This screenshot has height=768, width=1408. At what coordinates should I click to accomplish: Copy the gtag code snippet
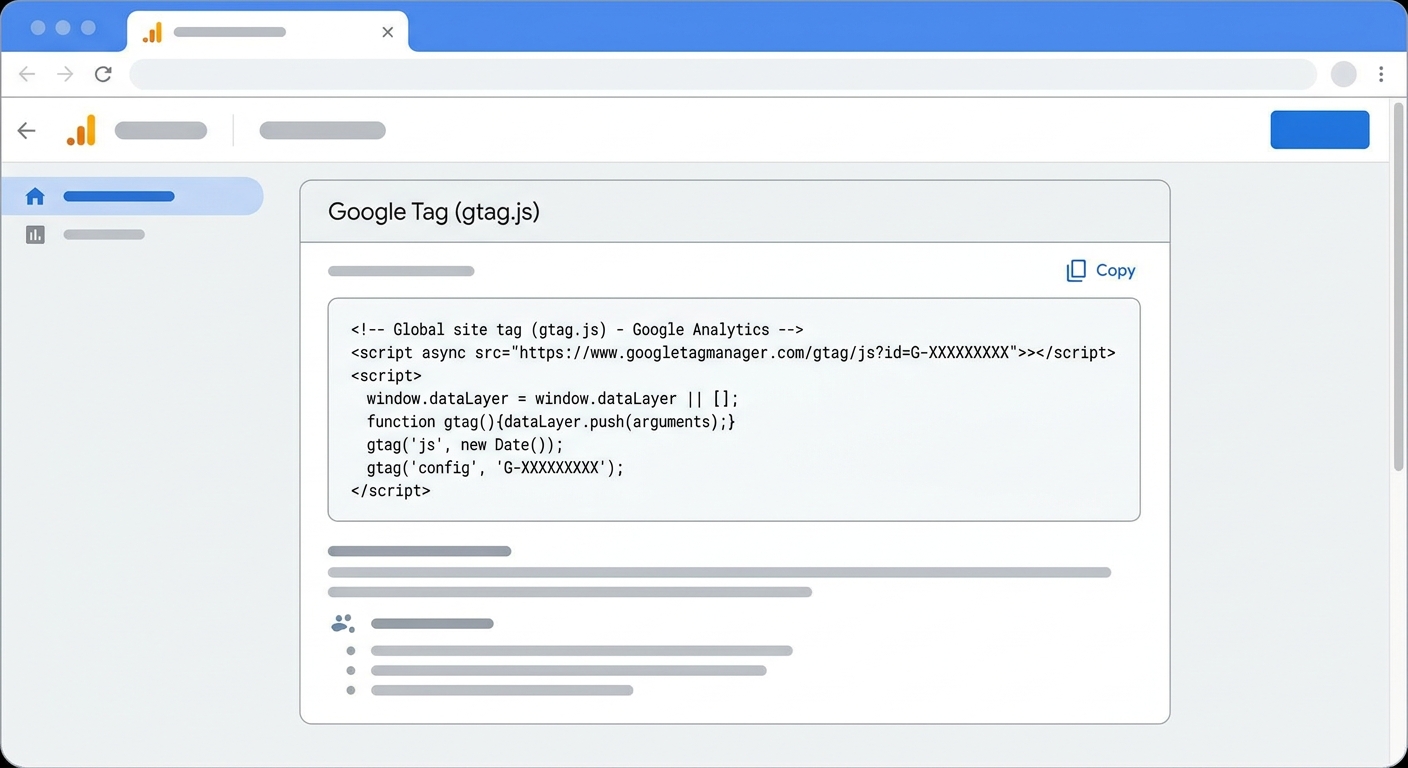click(x=1101, y=270)
